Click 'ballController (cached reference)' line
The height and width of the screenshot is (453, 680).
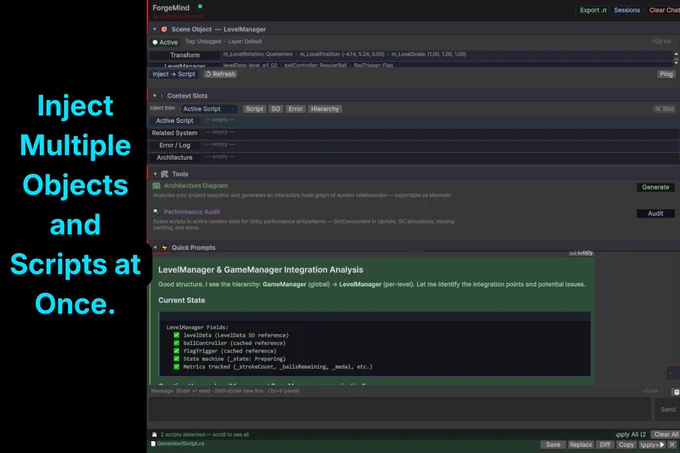pyautogui.click(x=235, y=343)
